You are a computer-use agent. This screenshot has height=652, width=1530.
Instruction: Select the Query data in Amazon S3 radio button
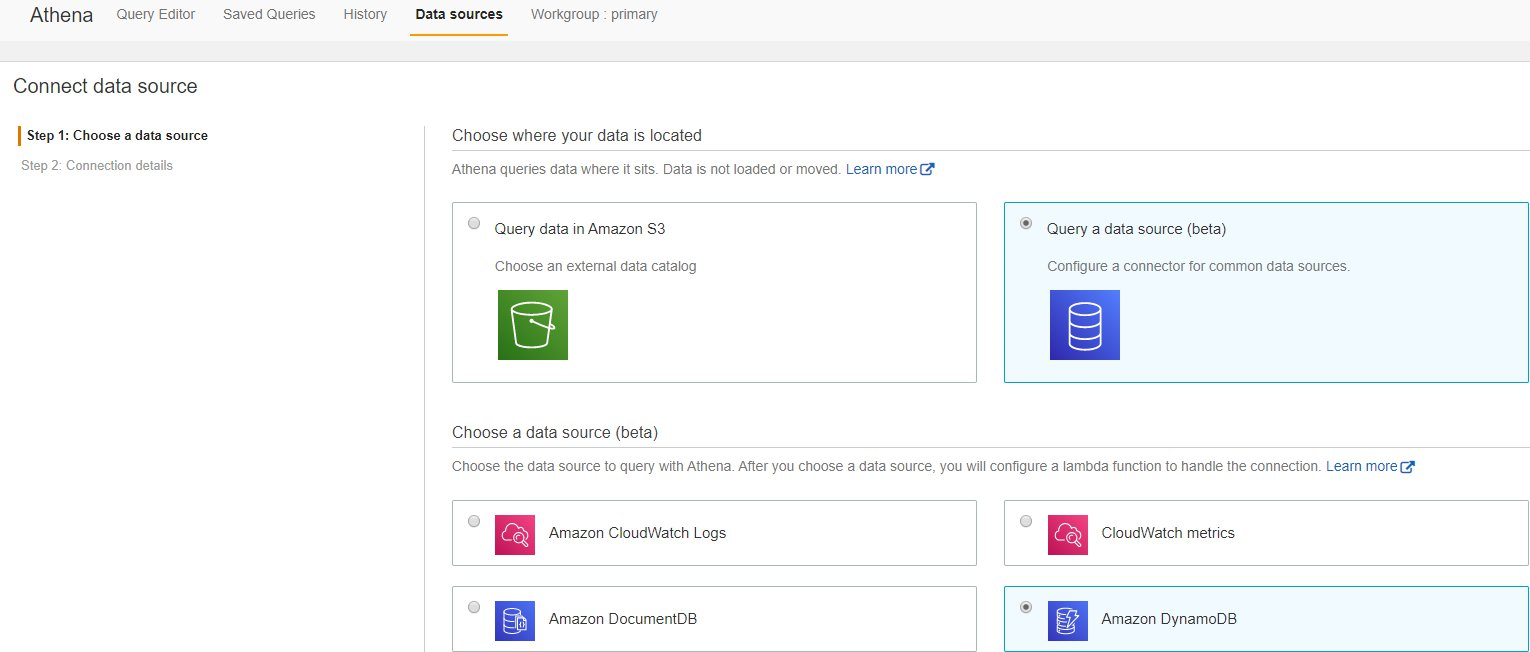point(474,223)
